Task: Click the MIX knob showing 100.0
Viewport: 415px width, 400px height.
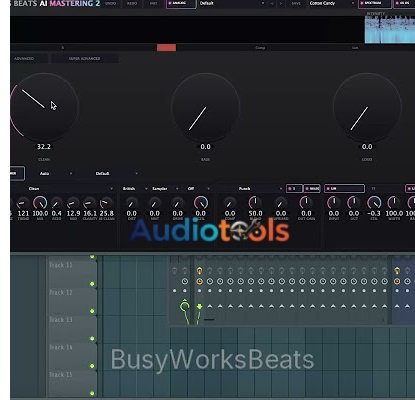Action: (x=40, y=203)
